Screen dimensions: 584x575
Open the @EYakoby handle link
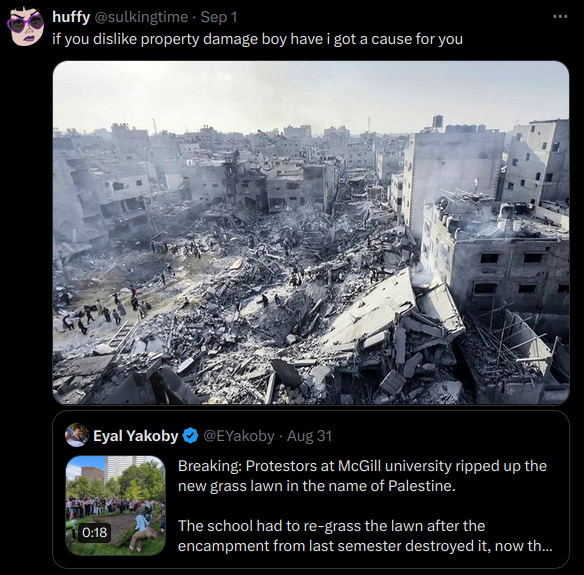[238, 436]
